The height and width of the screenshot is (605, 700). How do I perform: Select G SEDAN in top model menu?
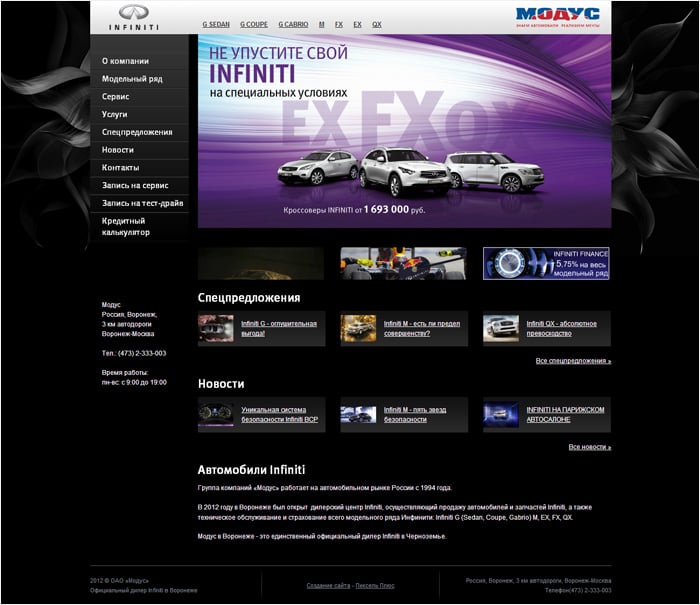217,23
